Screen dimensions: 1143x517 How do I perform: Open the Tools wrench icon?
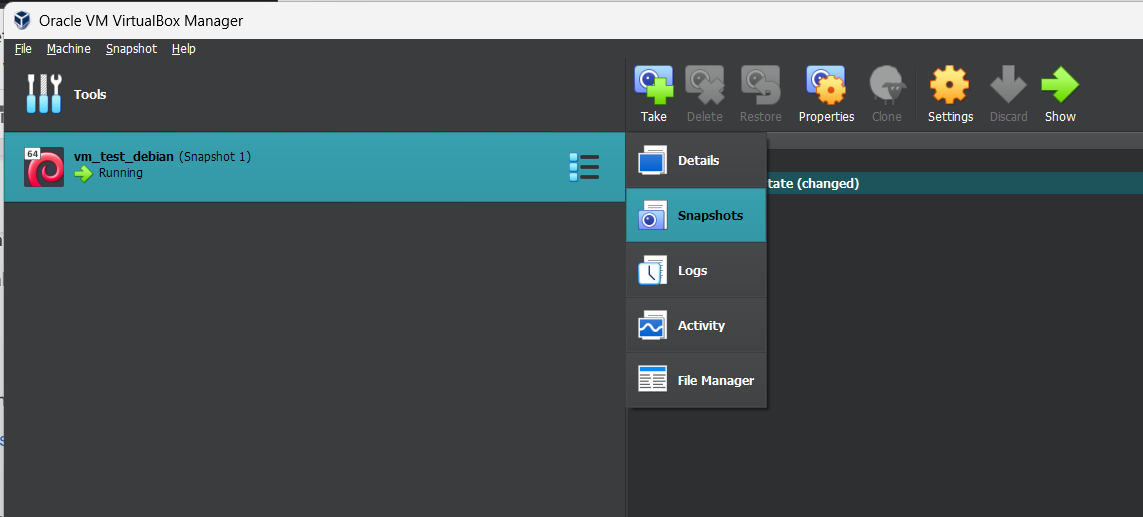(x=44, y=94)
